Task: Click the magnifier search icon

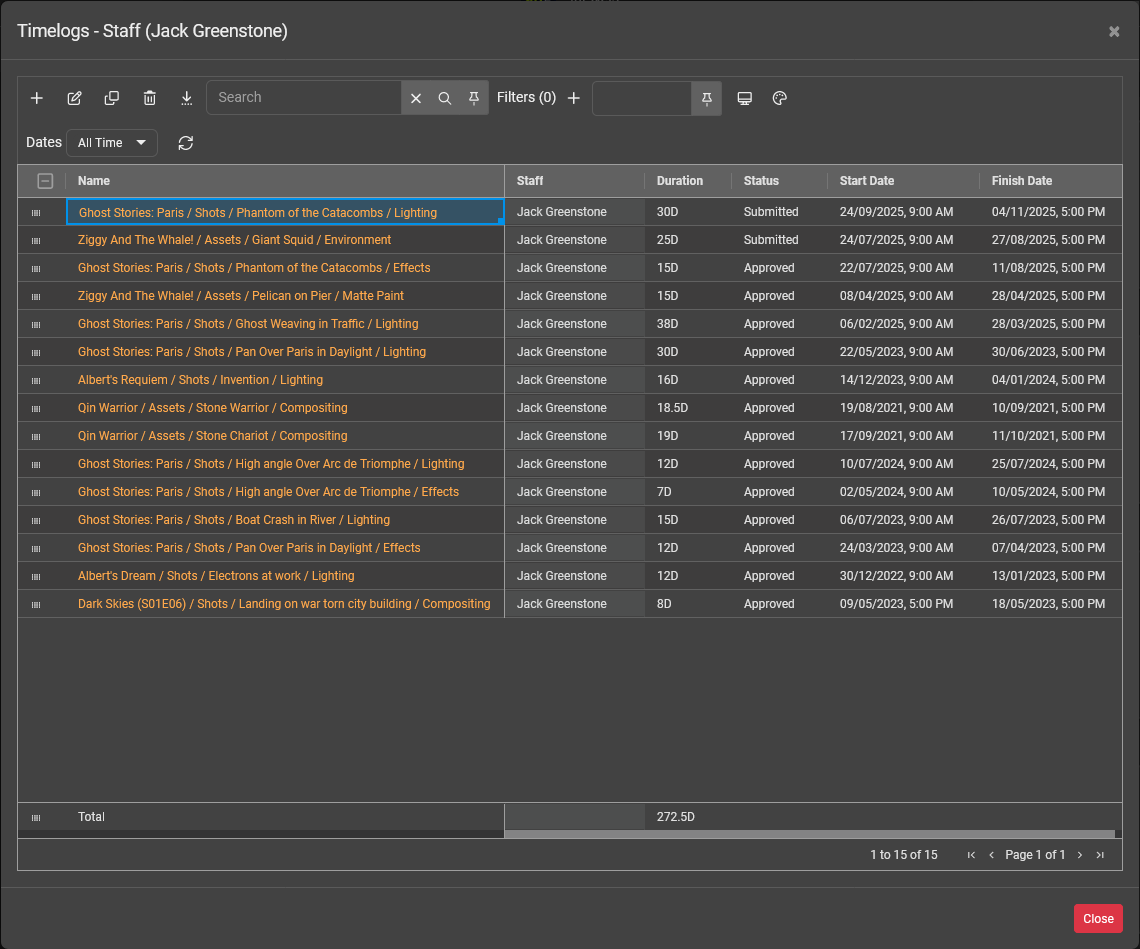Action: (445, 98)
